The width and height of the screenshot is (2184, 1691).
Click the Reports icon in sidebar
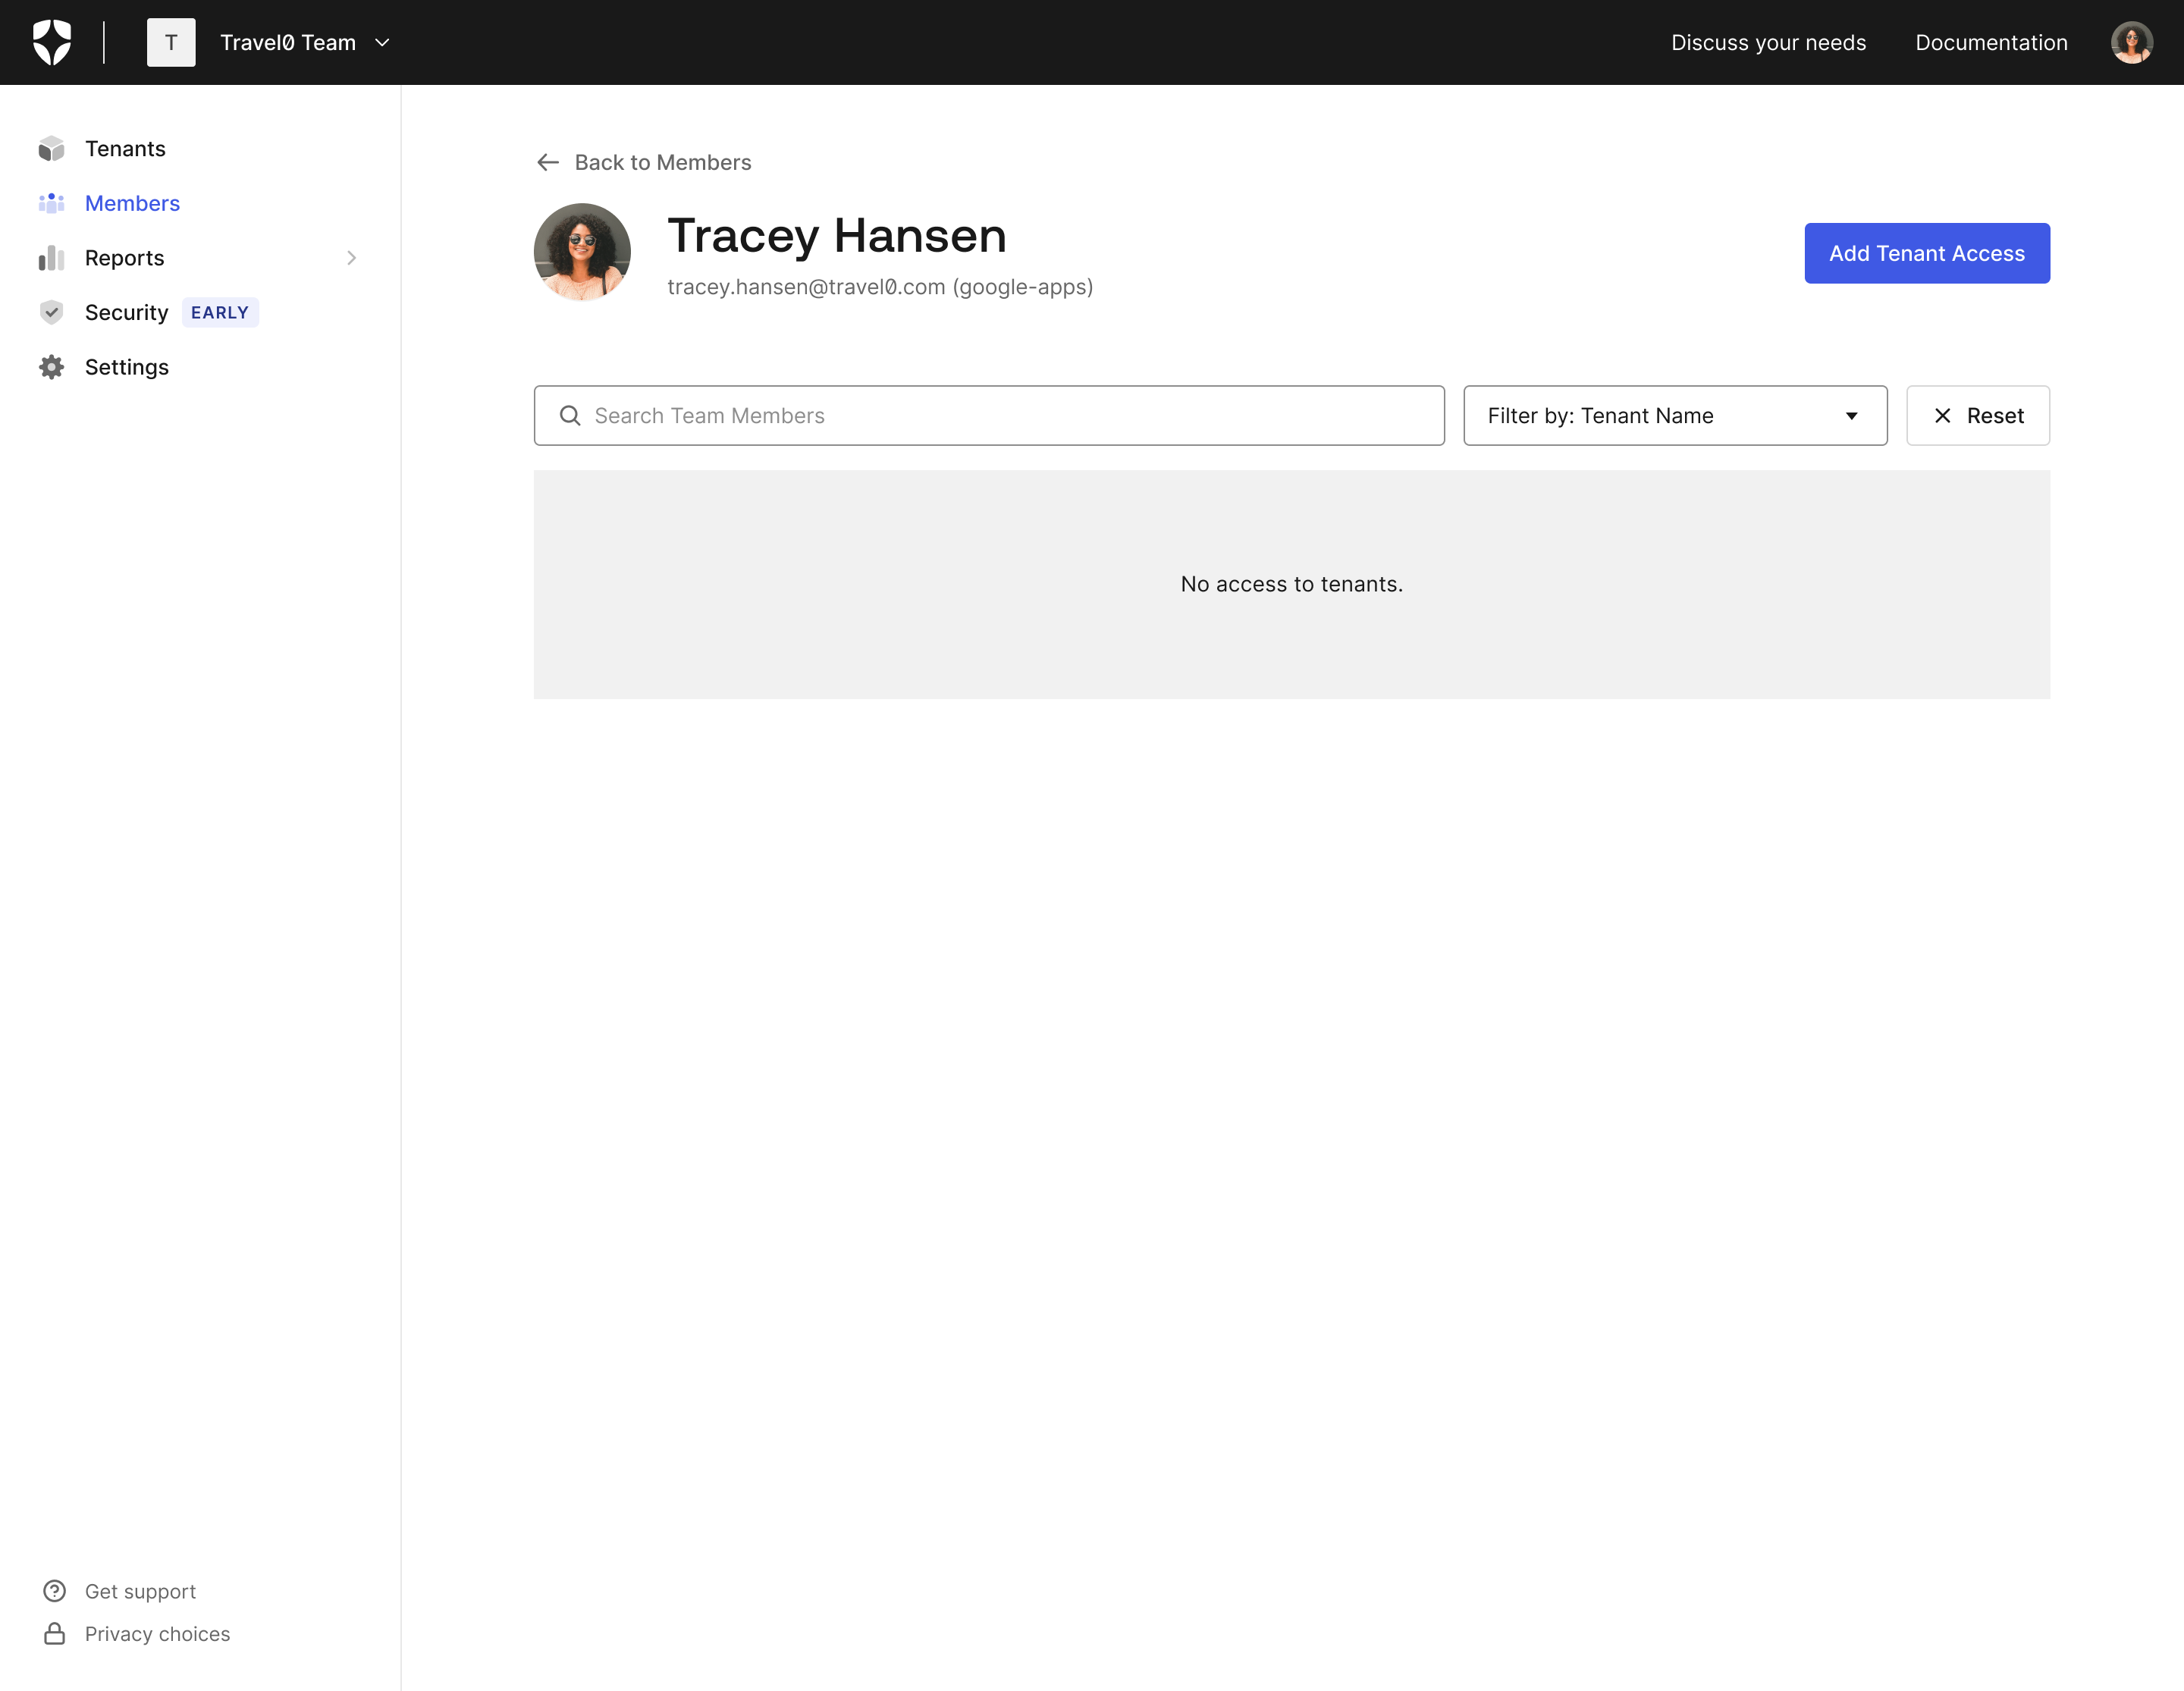pos(53,257)
